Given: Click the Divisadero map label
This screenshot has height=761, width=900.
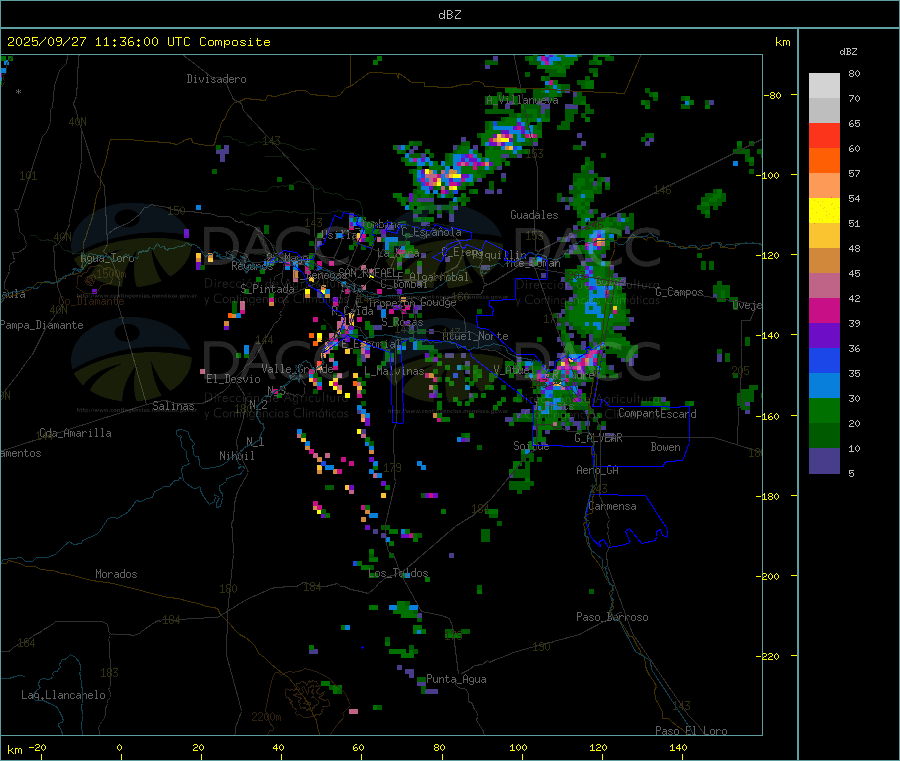Looking at the screenshot, I should [x=216, y=79].
